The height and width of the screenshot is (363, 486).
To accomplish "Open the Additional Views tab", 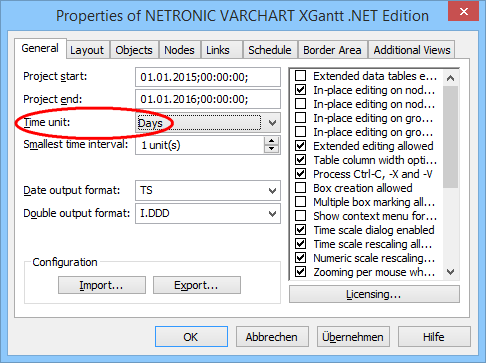I will (x=412, y=50).
